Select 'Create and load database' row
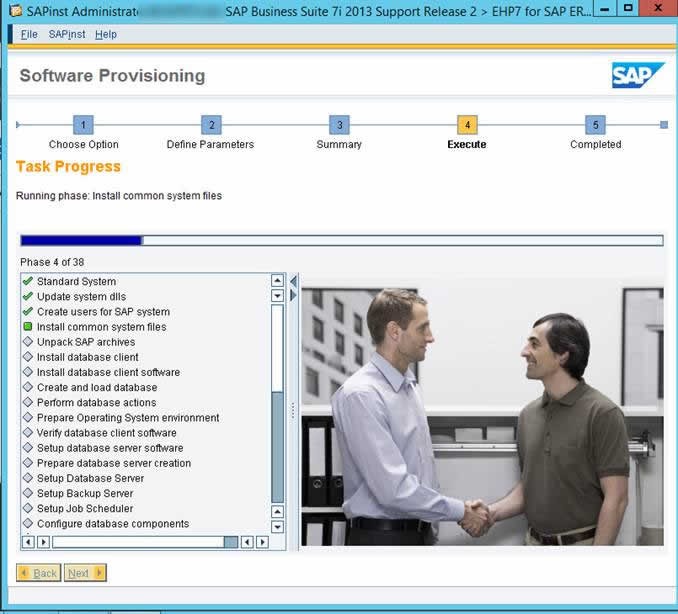Viewport: 678px width, 614px height. pyautogui.click(x=145, y=387)
